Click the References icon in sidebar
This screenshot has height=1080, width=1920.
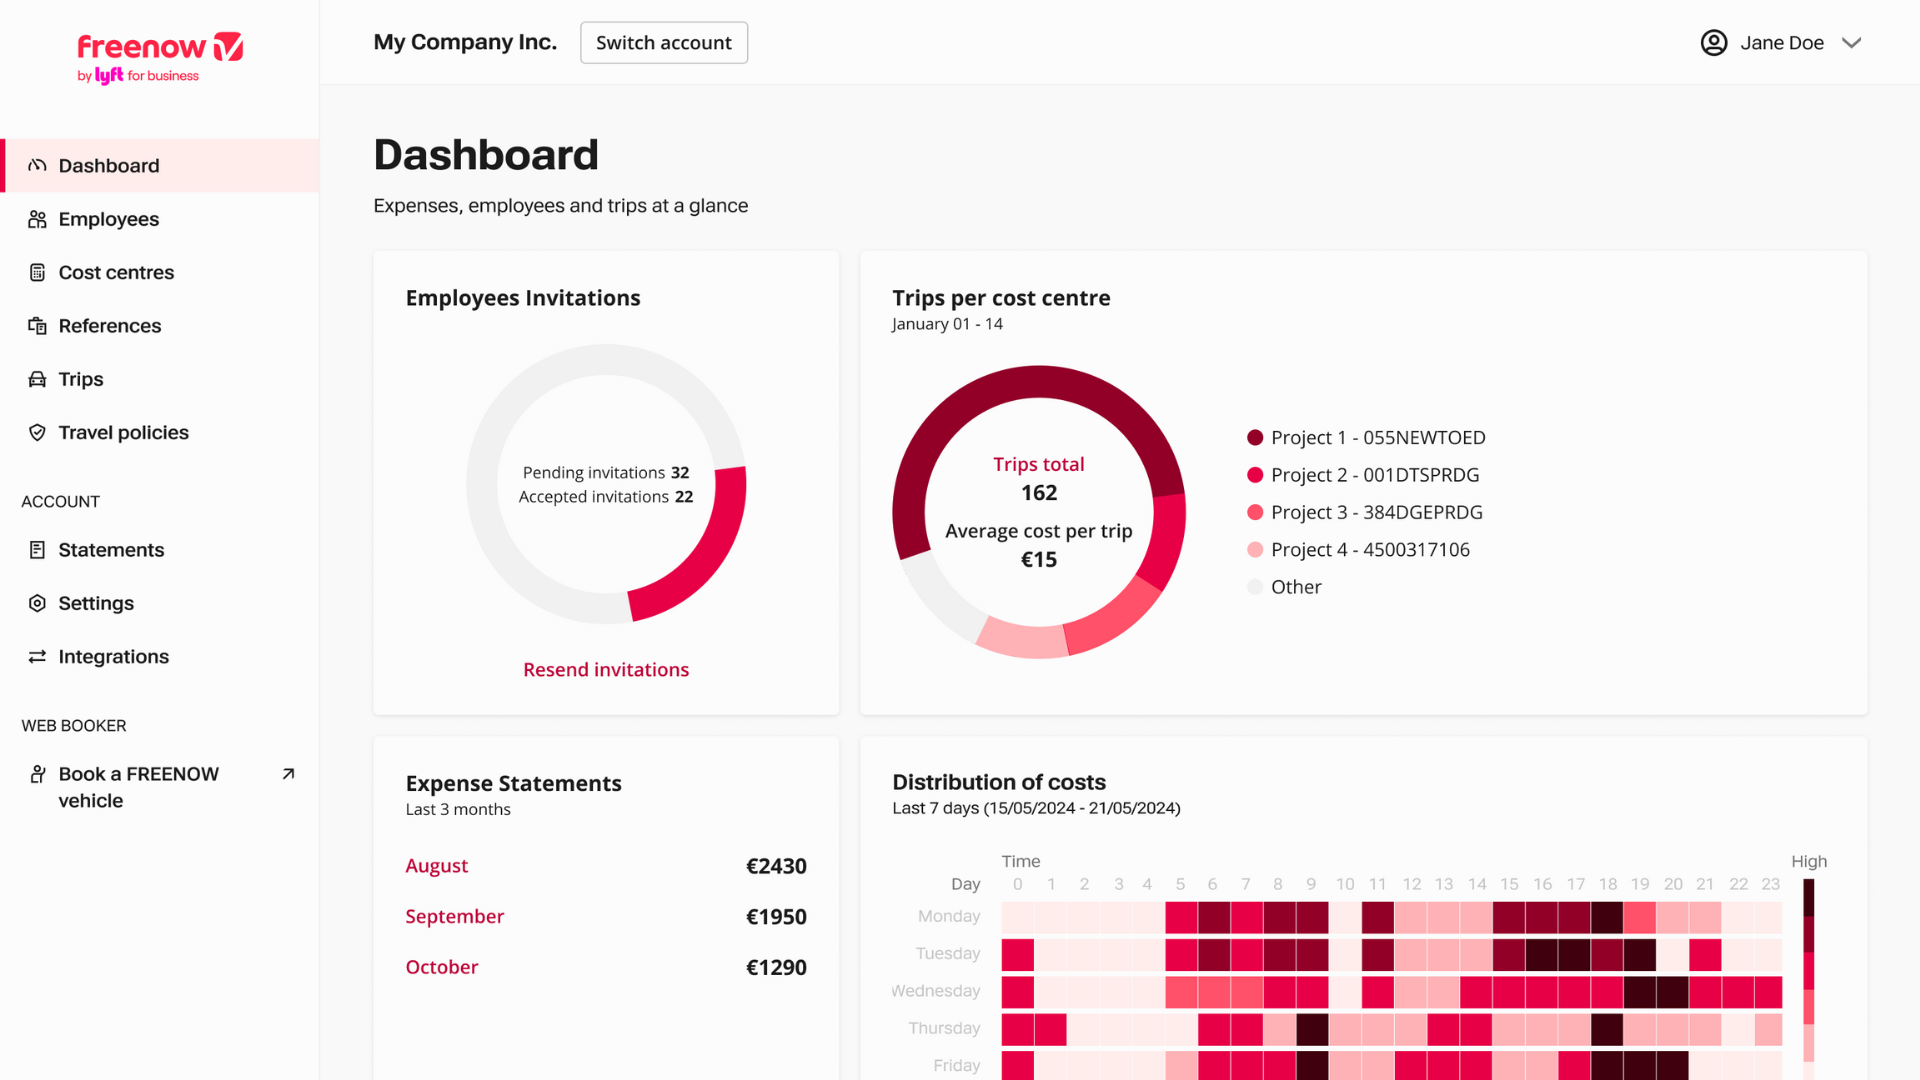(37, 326)
